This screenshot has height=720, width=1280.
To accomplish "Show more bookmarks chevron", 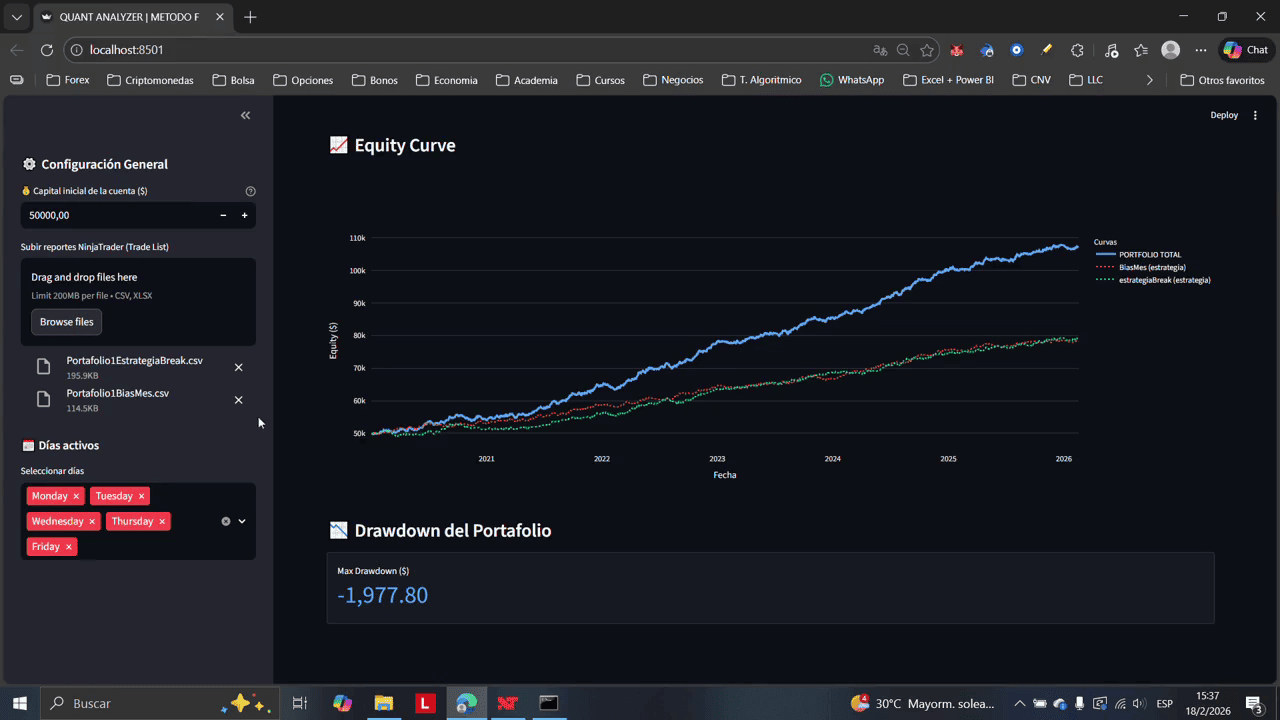I will 1149,80.
